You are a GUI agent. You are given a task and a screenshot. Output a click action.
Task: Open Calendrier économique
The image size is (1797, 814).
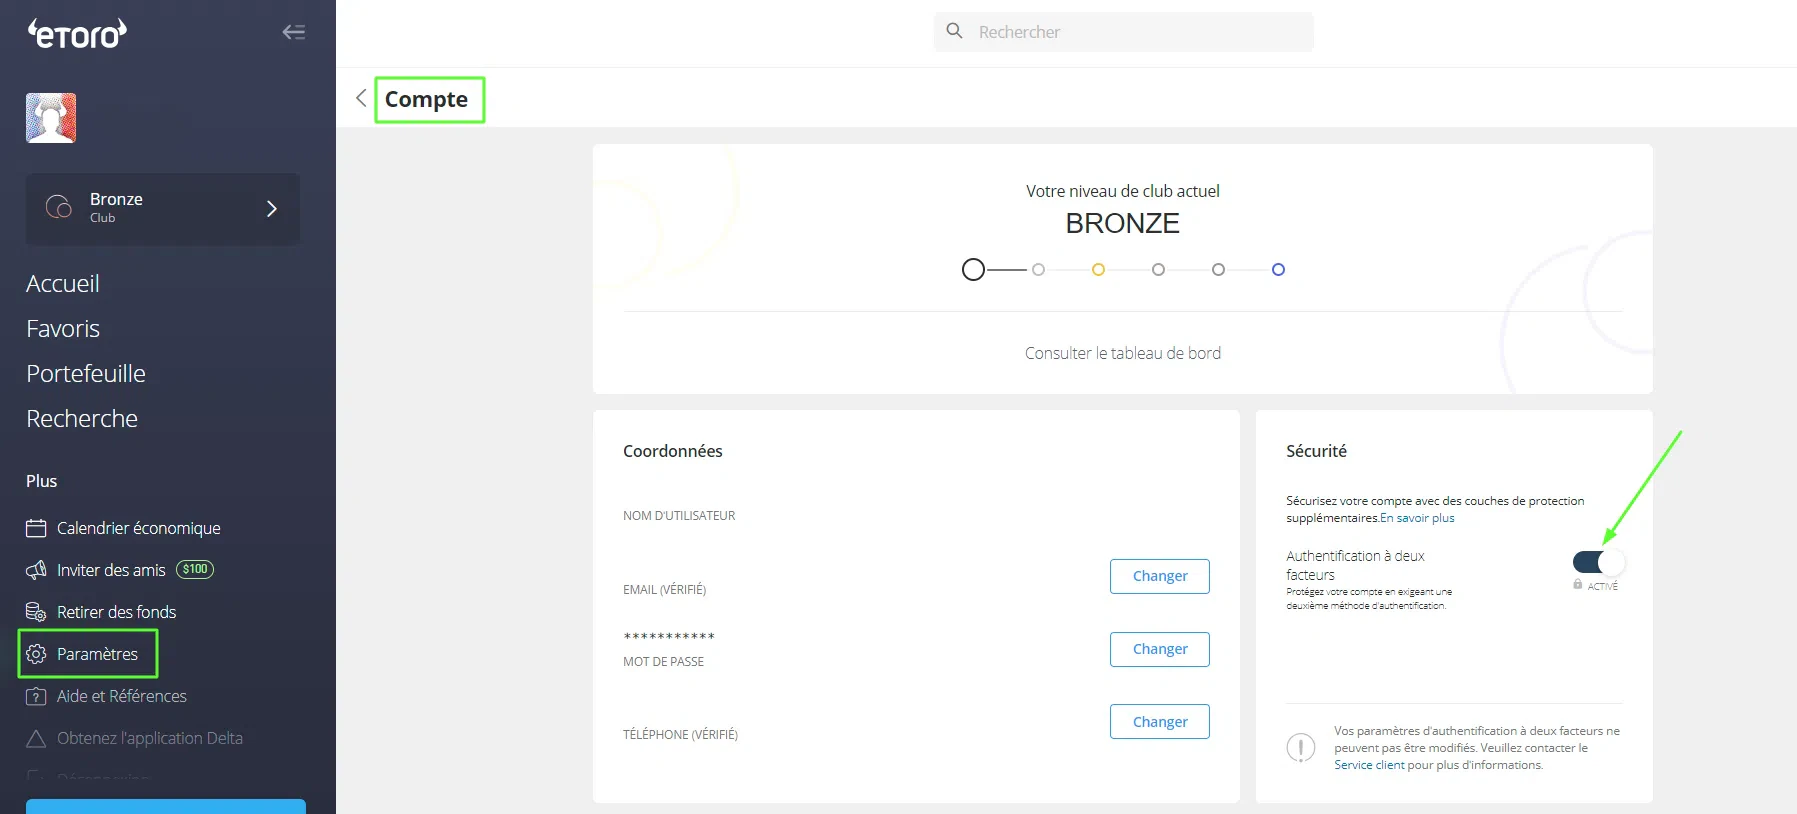coord(139,528)
